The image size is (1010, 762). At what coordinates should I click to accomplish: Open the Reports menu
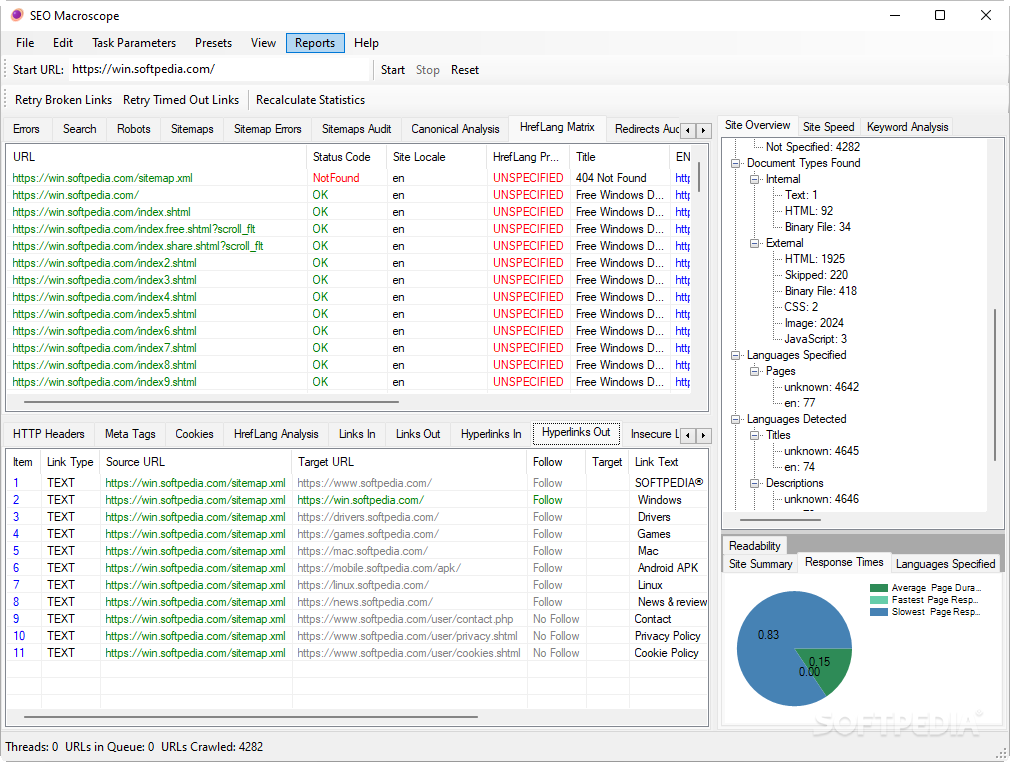(315, 43)
